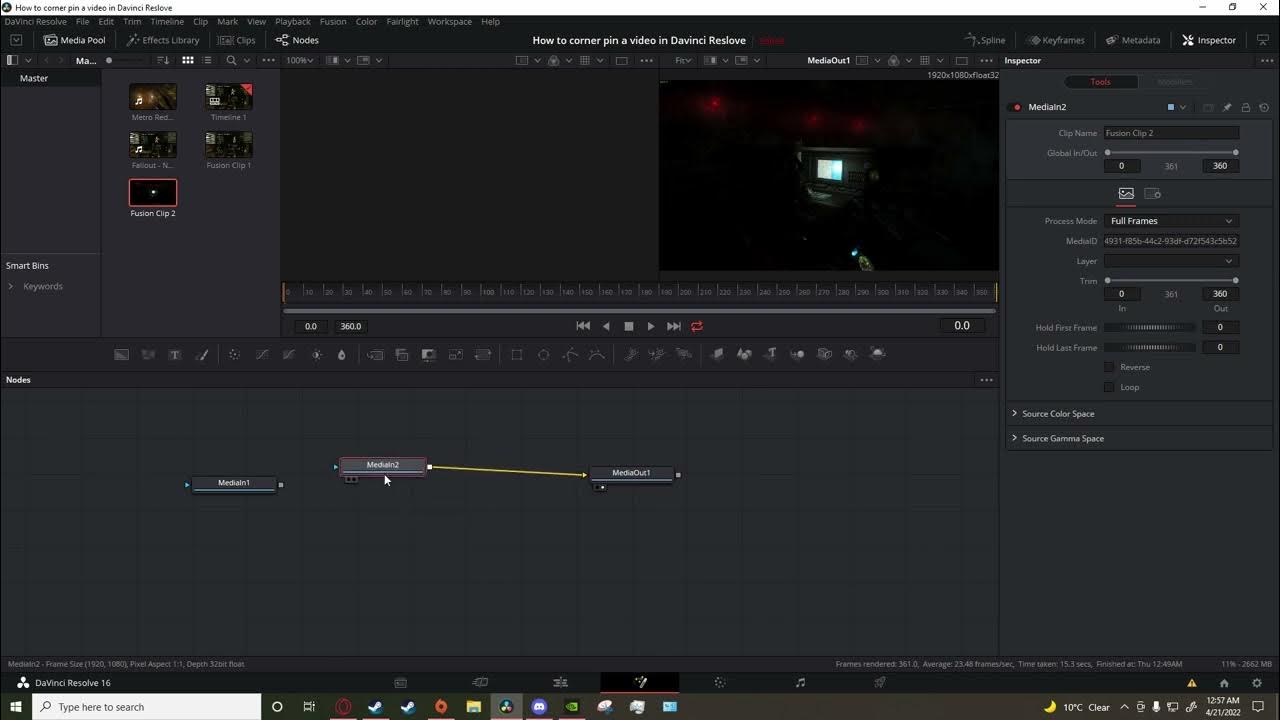This screenshot has height=720, width=1280.
Task: Toggle the Nodes panel button
Action: [297, 40]
